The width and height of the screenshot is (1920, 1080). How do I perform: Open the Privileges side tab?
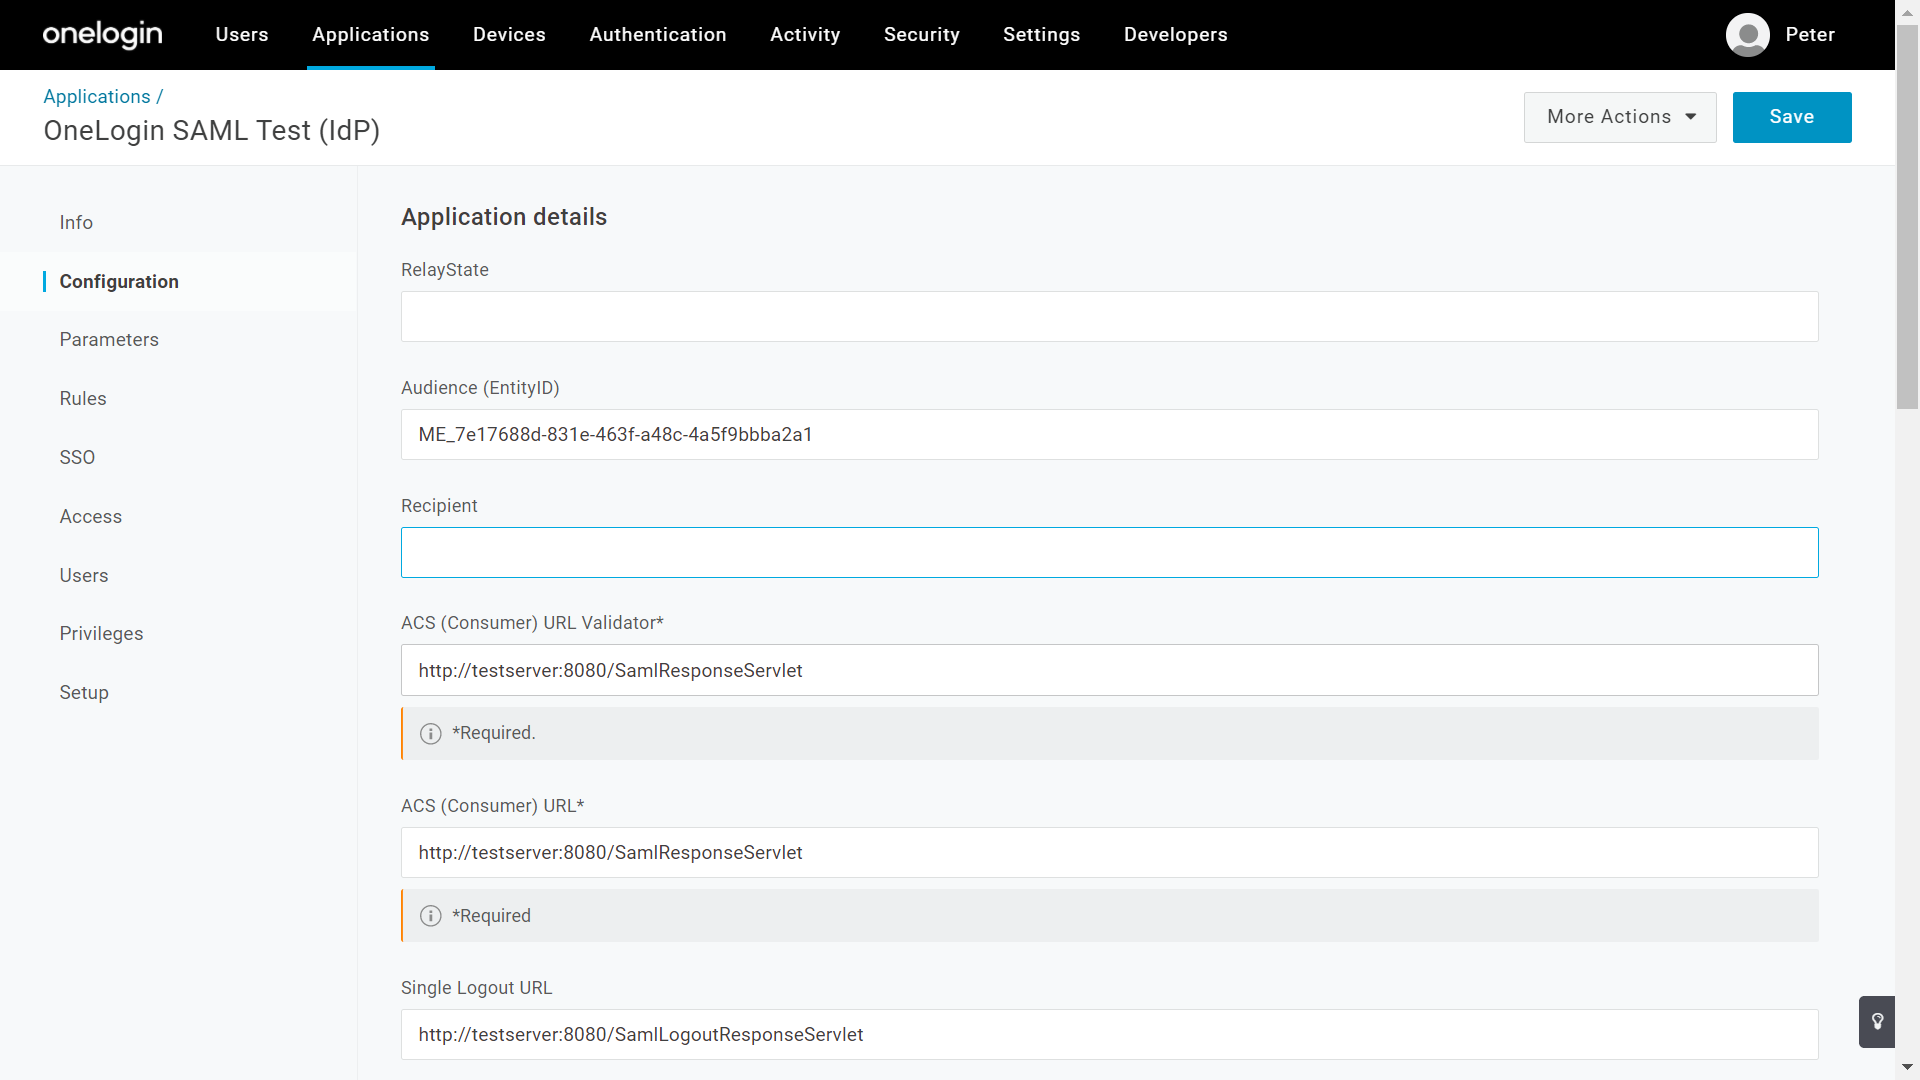click(101, 634)
